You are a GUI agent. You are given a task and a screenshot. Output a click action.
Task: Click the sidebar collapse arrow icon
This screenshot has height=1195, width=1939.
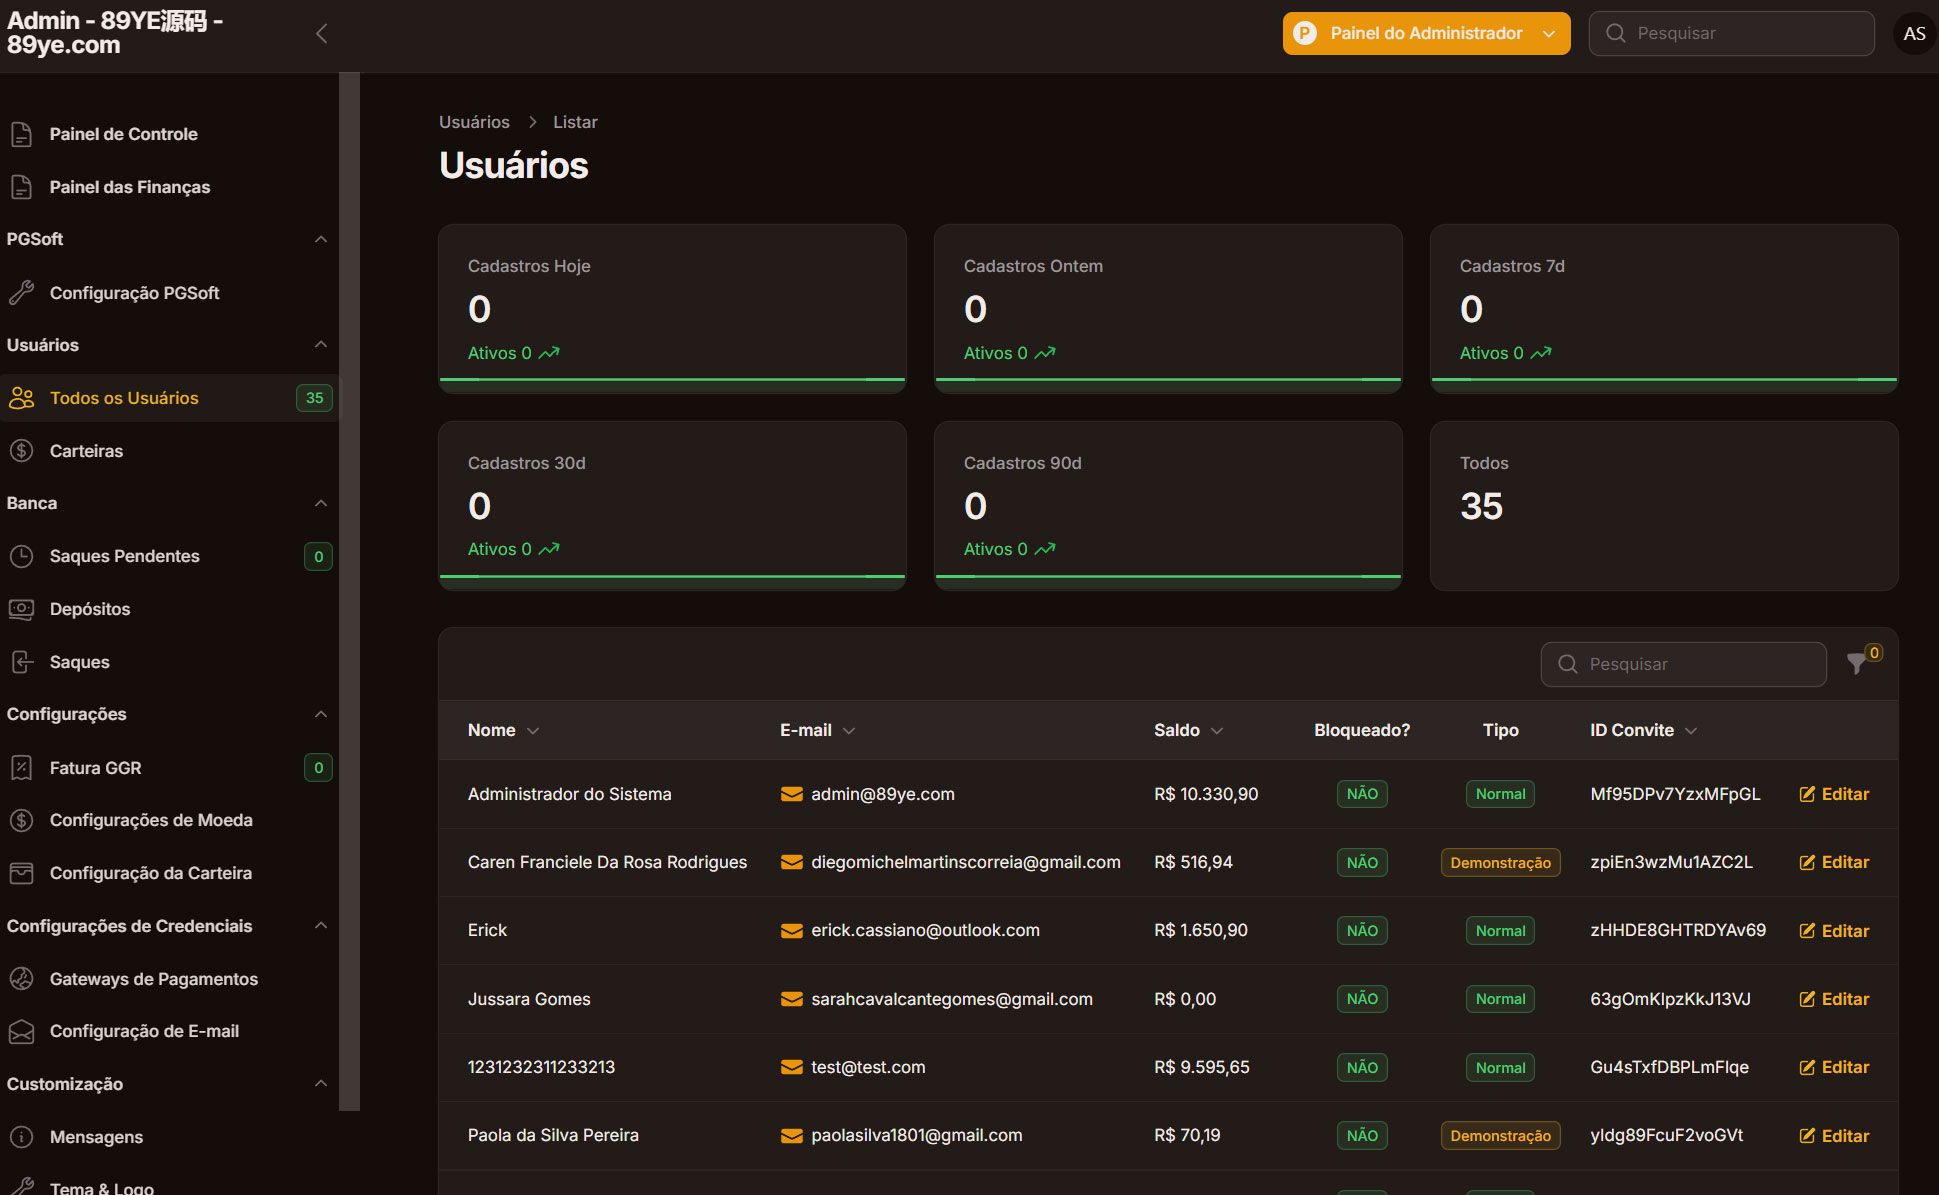click(x=321, y=34)
